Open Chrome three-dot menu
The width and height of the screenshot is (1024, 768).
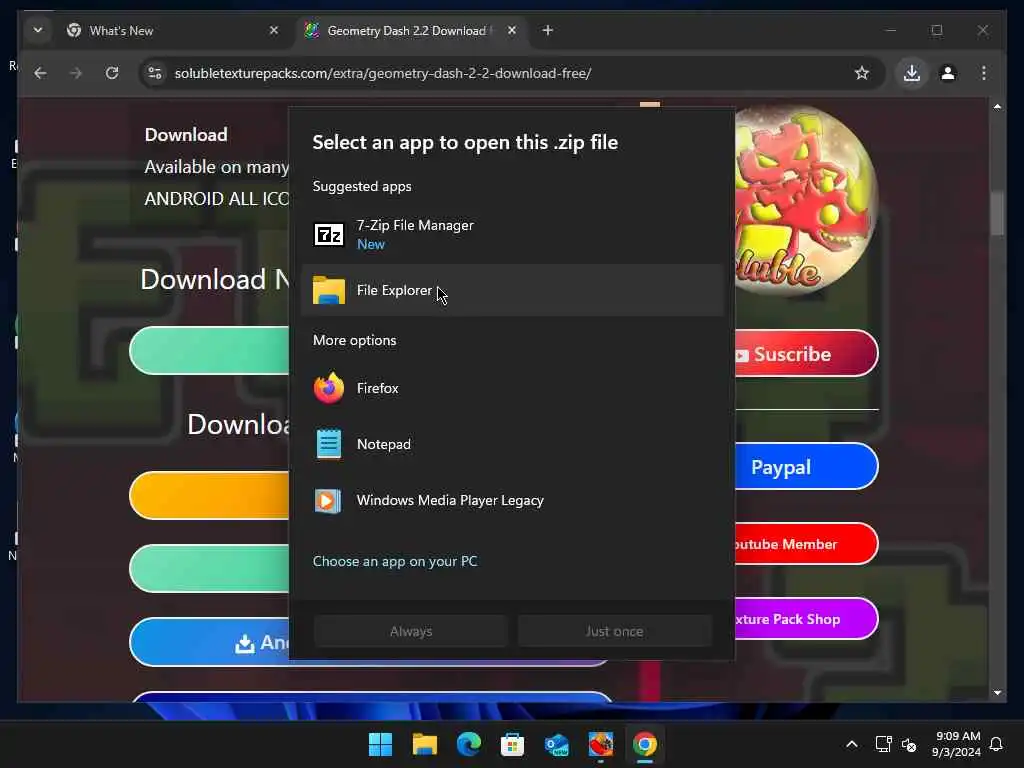pyautogui.click(x=984, y=73)
